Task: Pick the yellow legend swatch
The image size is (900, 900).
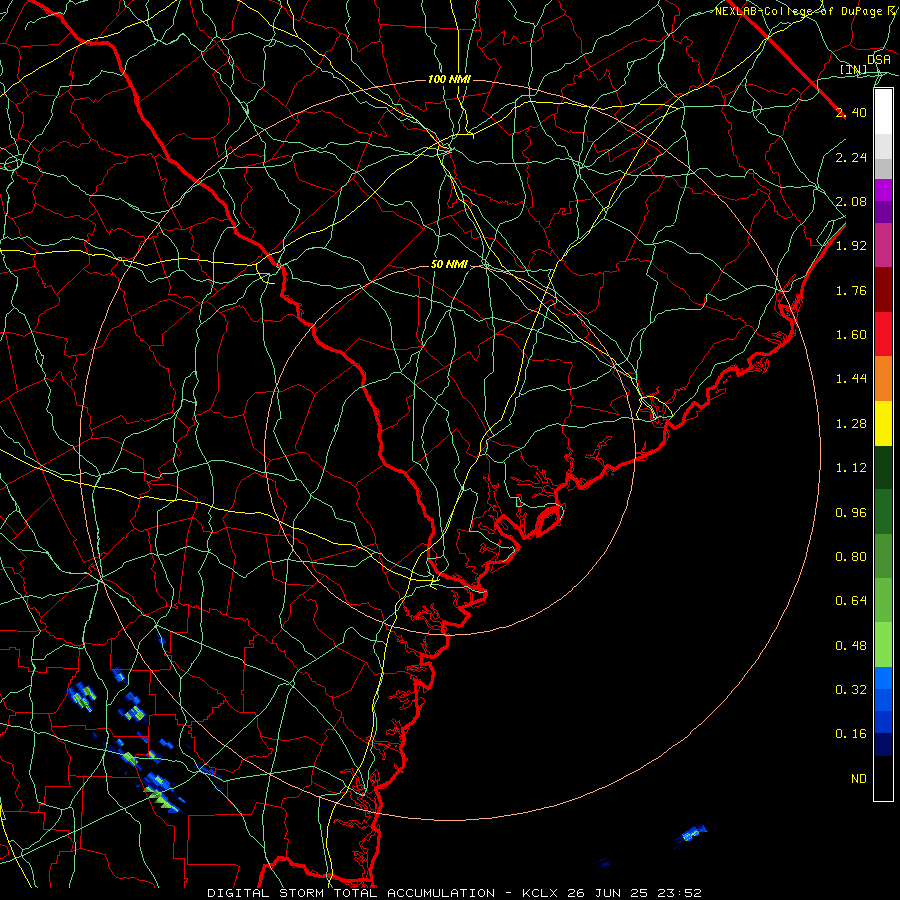Action: [883, 423]
